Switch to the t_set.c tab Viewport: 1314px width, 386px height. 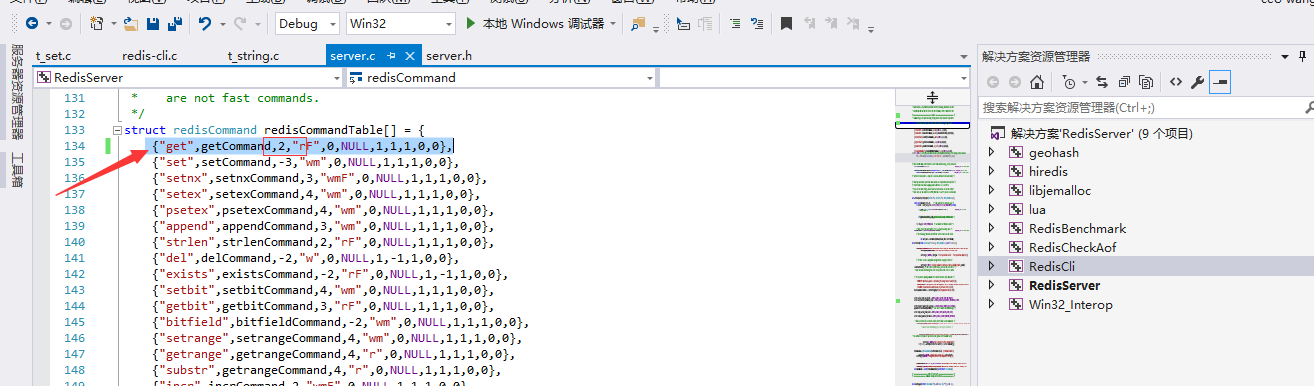[x=54, y=56]
